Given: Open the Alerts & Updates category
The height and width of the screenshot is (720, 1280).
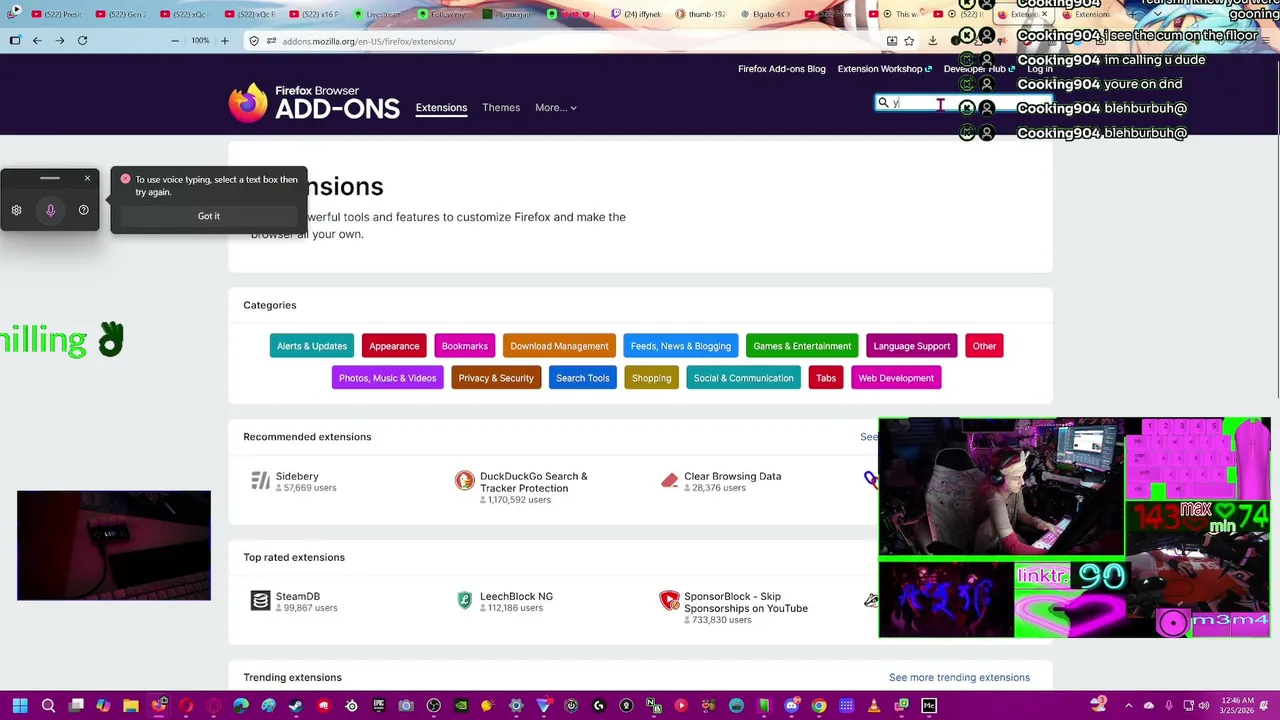Looking at the screenshot, I should point(312,346).
